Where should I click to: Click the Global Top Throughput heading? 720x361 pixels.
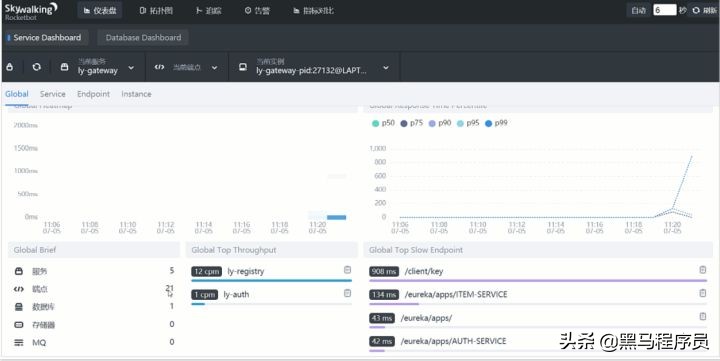tap(234, 250)
